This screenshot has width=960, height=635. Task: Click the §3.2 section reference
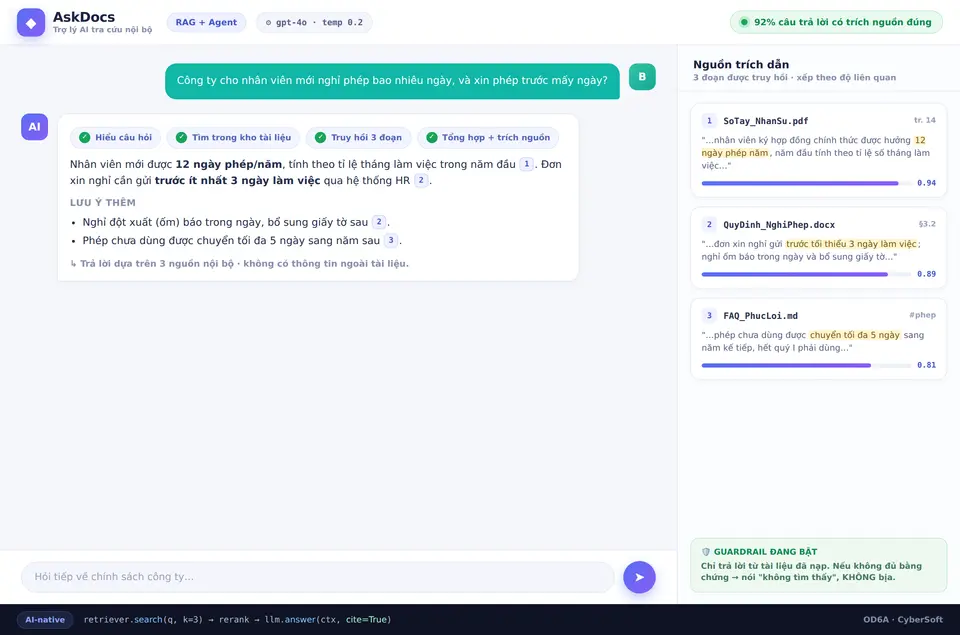(x=927, y=224)
